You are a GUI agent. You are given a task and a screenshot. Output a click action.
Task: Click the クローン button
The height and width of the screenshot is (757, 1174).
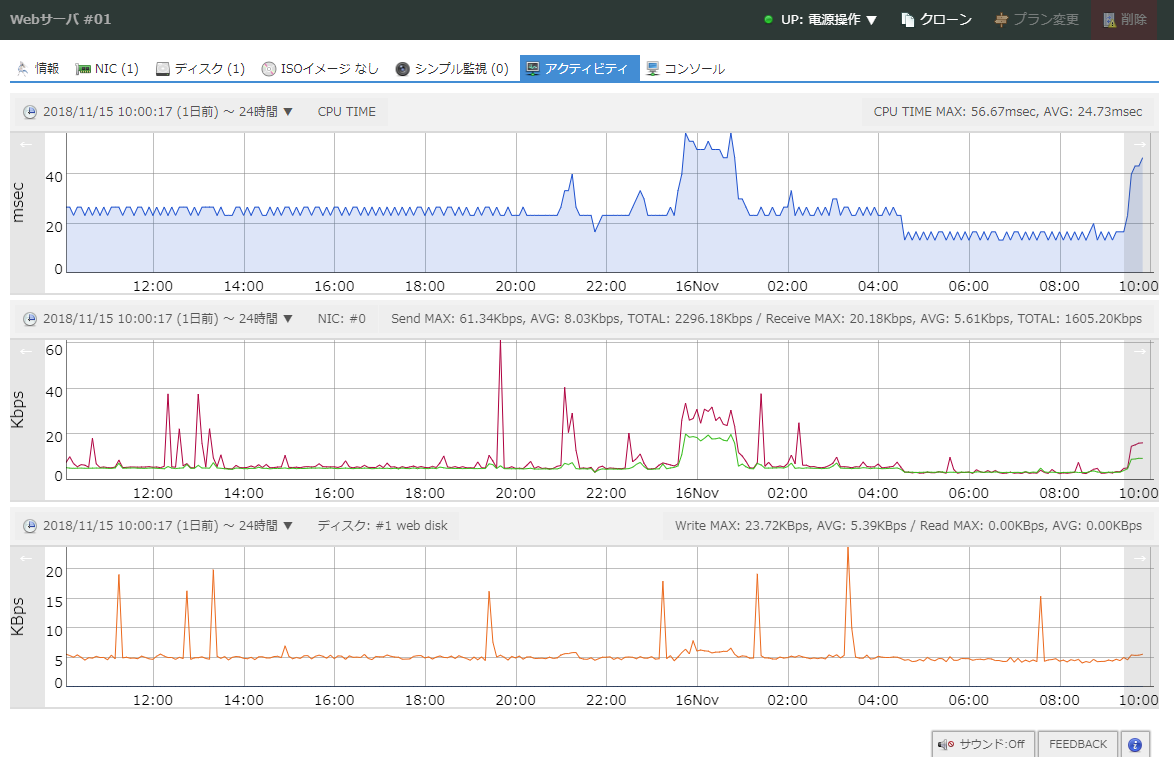936,20
